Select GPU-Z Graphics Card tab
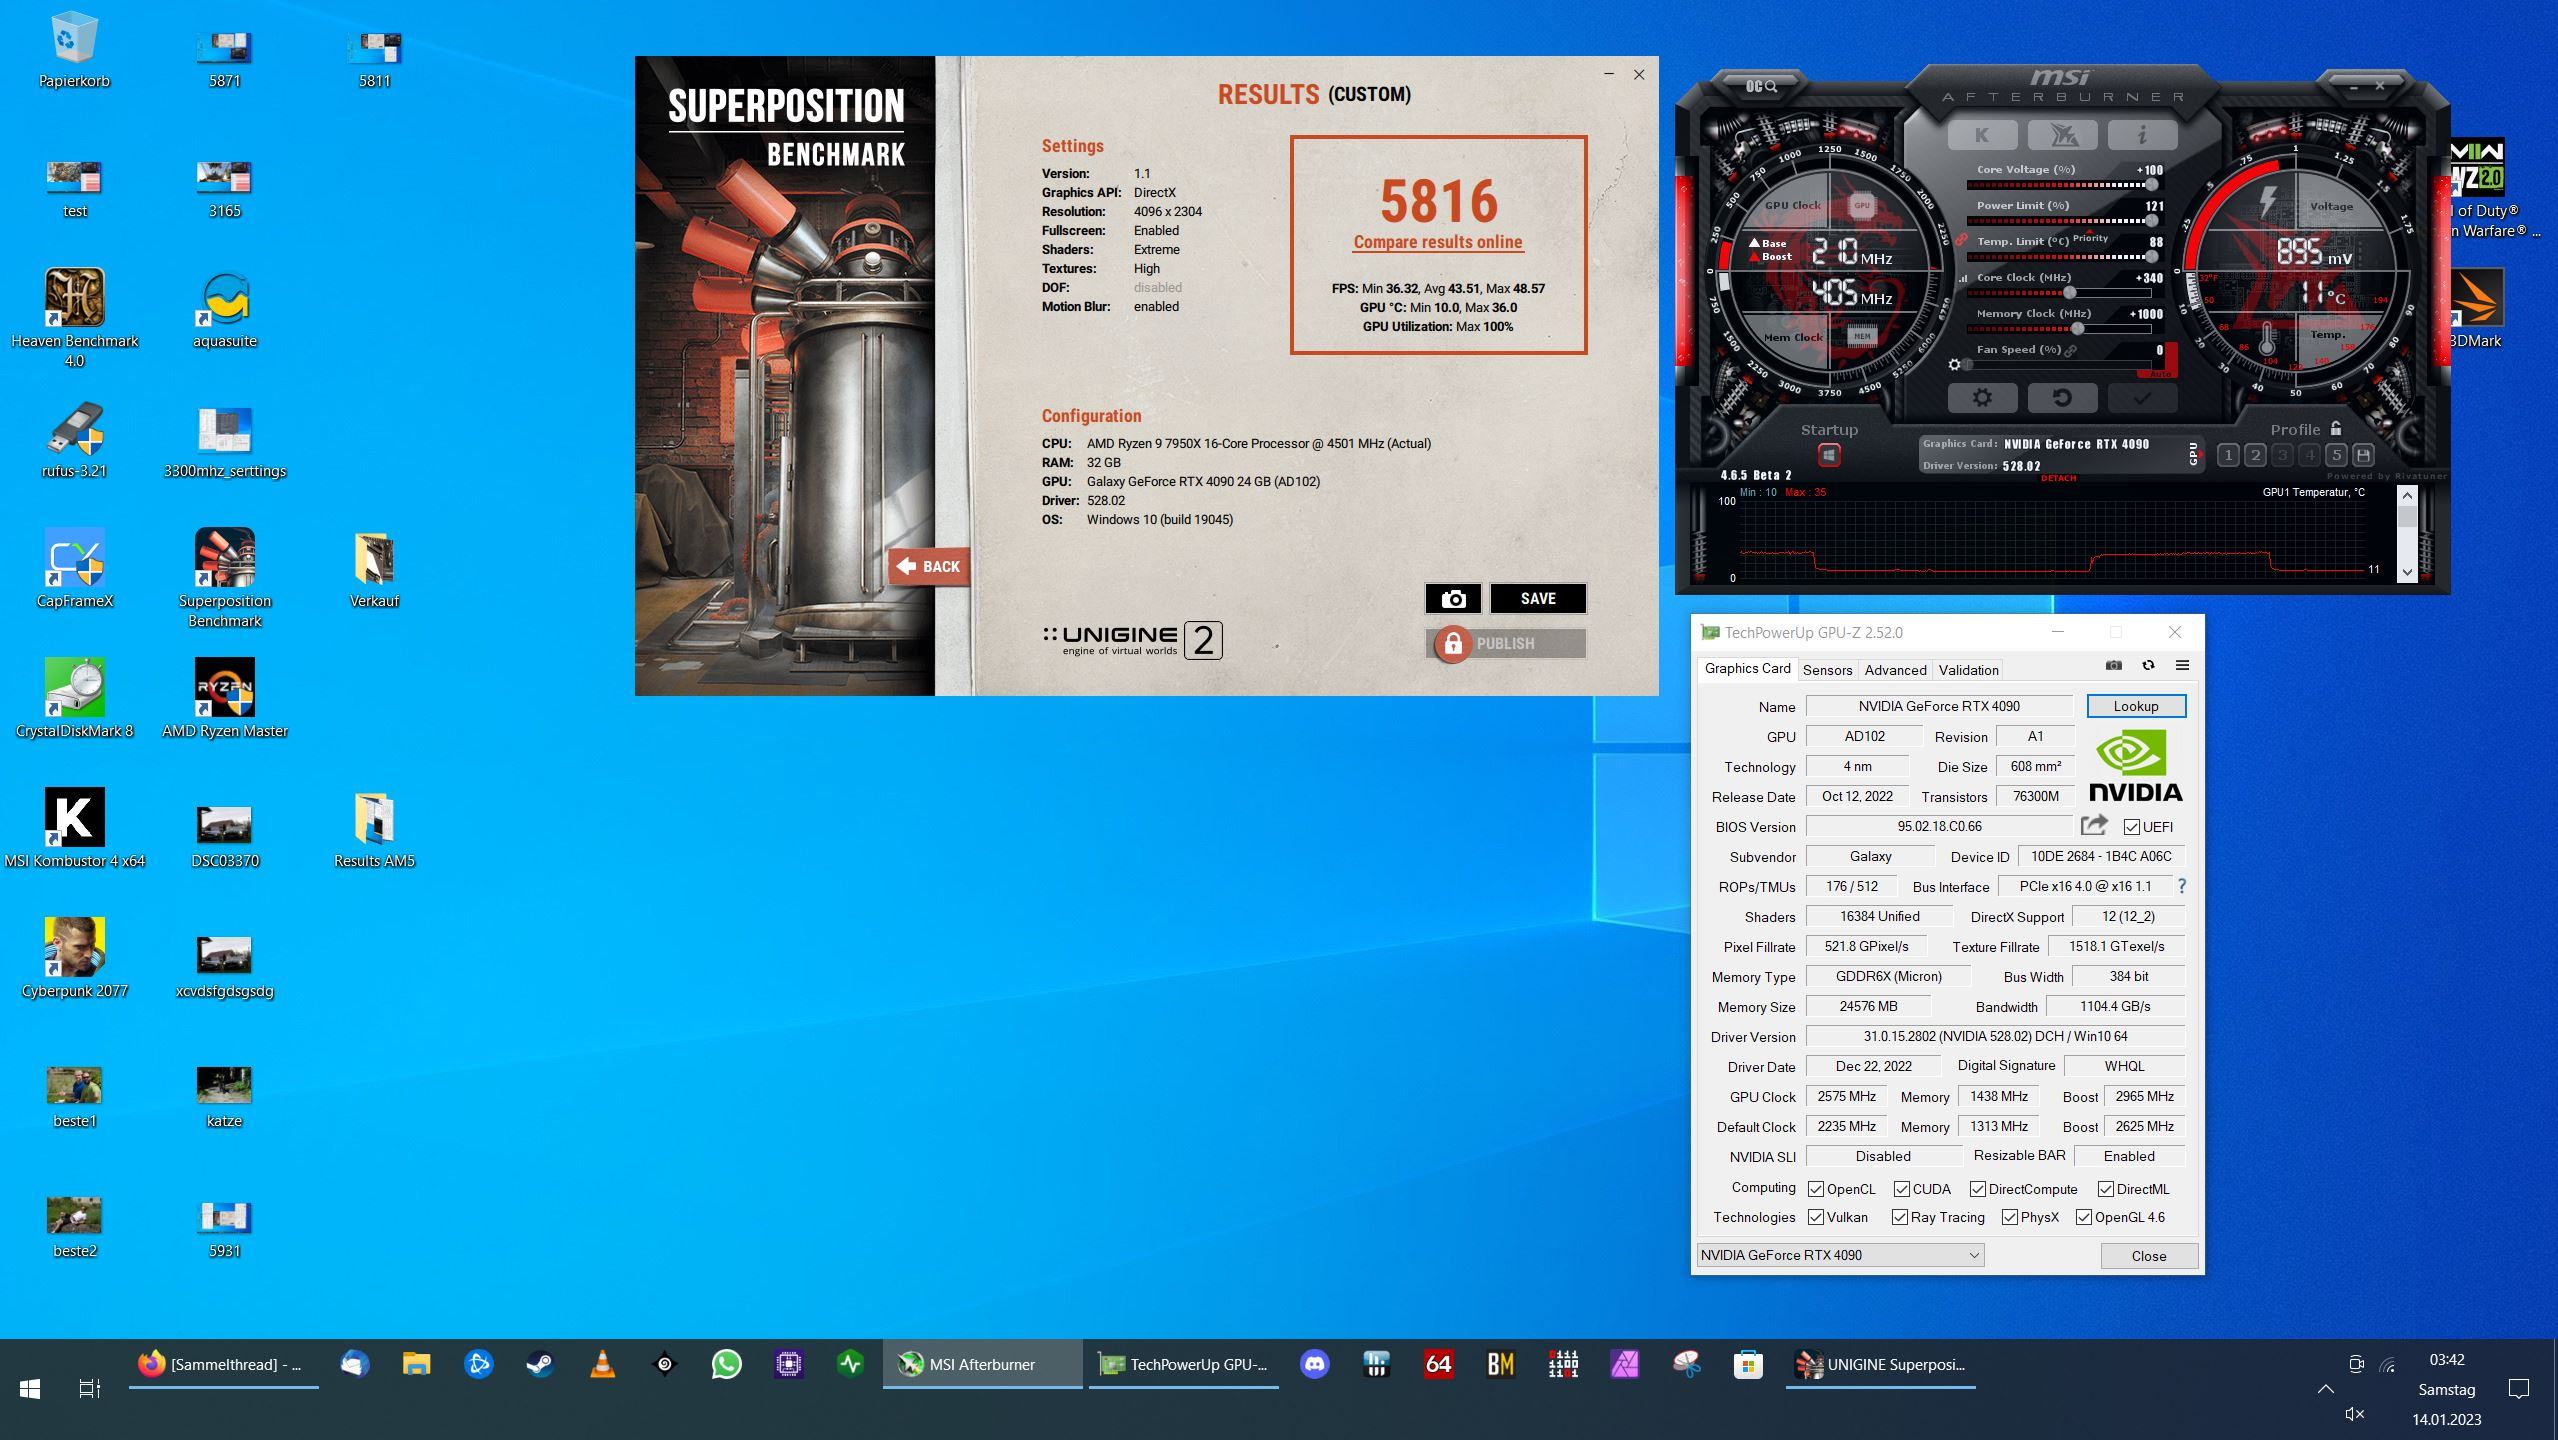This screenshot has width=2558, height=1440. [x=1747, y=668]
